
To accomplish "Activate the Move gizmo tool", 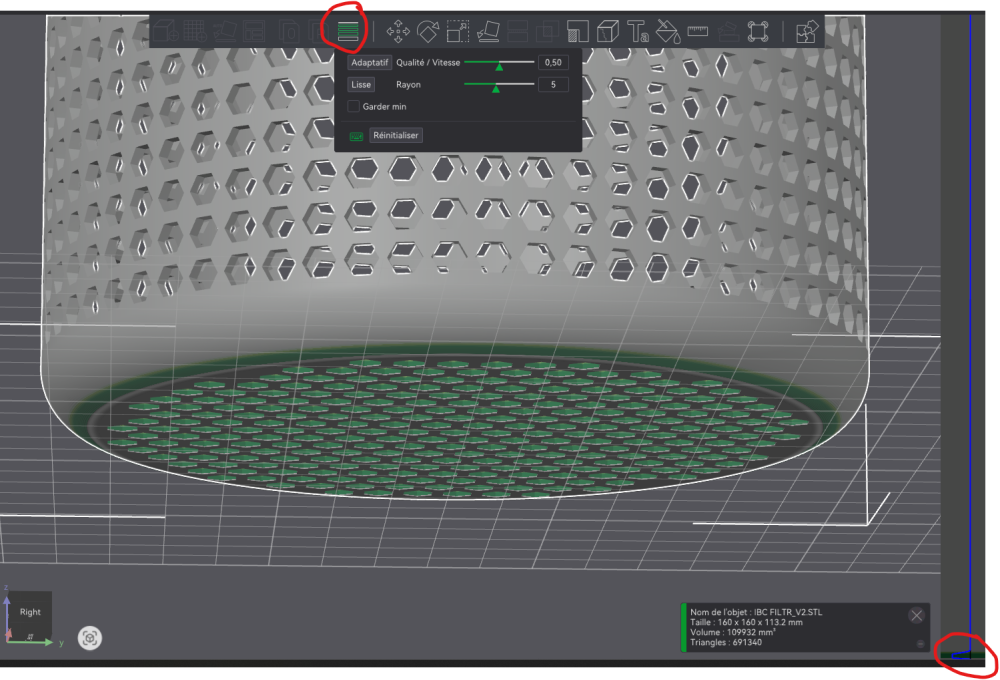I will (x=398, y=31).
